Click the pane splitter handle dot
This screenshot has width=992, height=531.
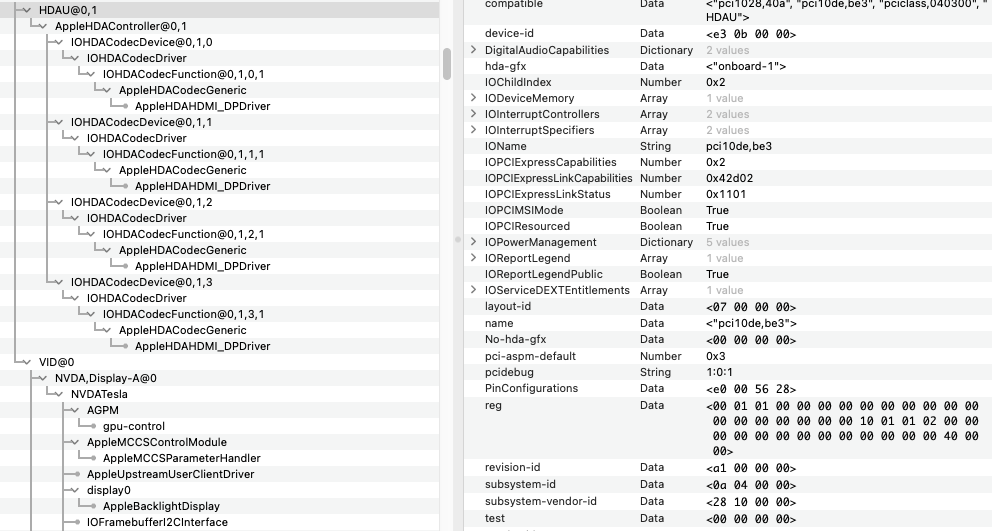457,240
